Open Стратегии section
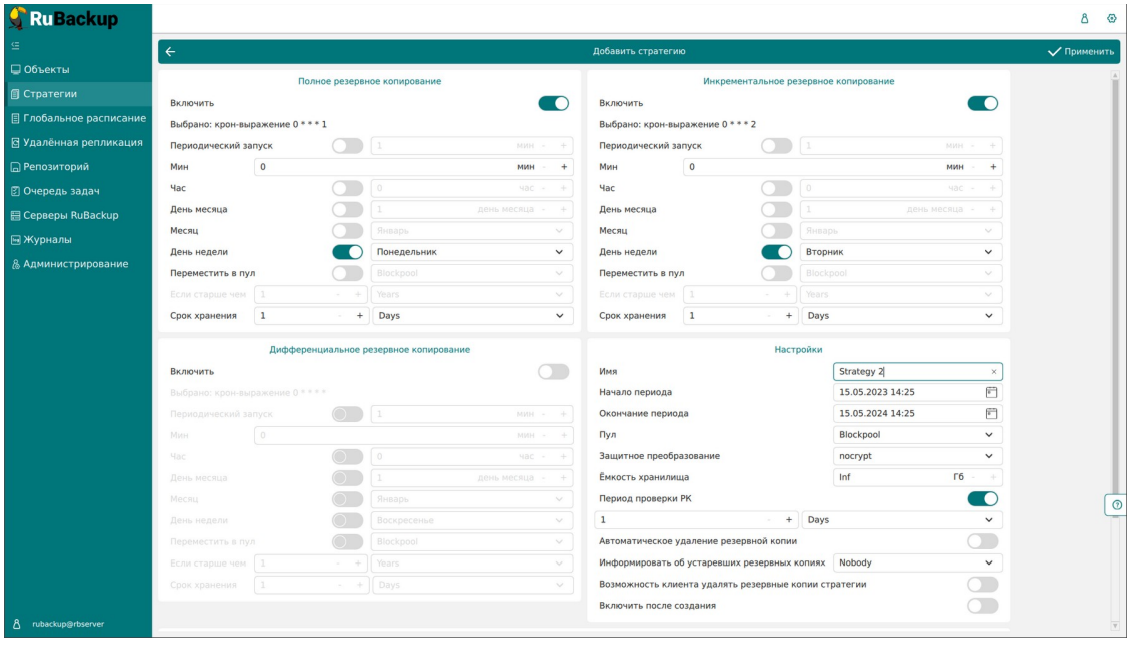 click(78, 94)
